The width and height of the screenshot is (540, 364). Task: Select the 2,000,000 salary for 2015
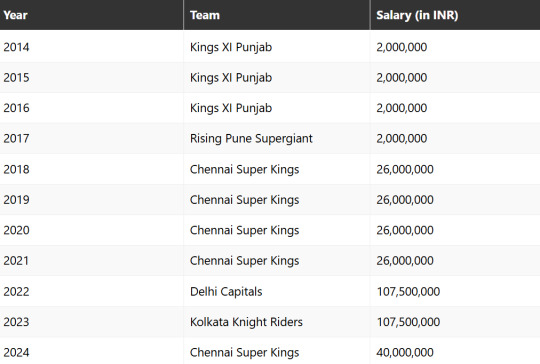[x=402, y=78]
